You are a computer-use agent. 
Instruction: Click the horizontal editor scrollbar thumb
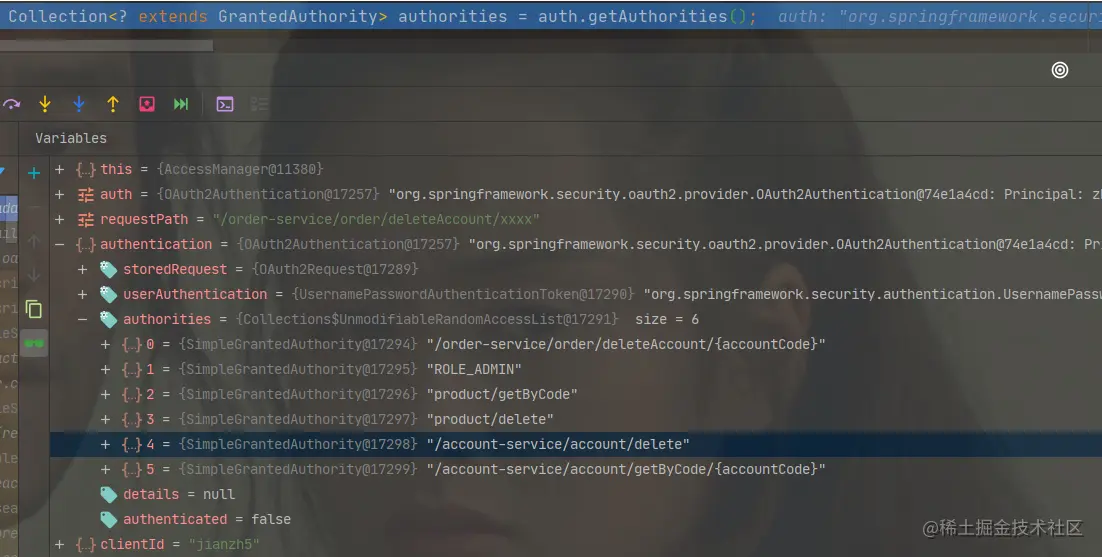[106, 46]
